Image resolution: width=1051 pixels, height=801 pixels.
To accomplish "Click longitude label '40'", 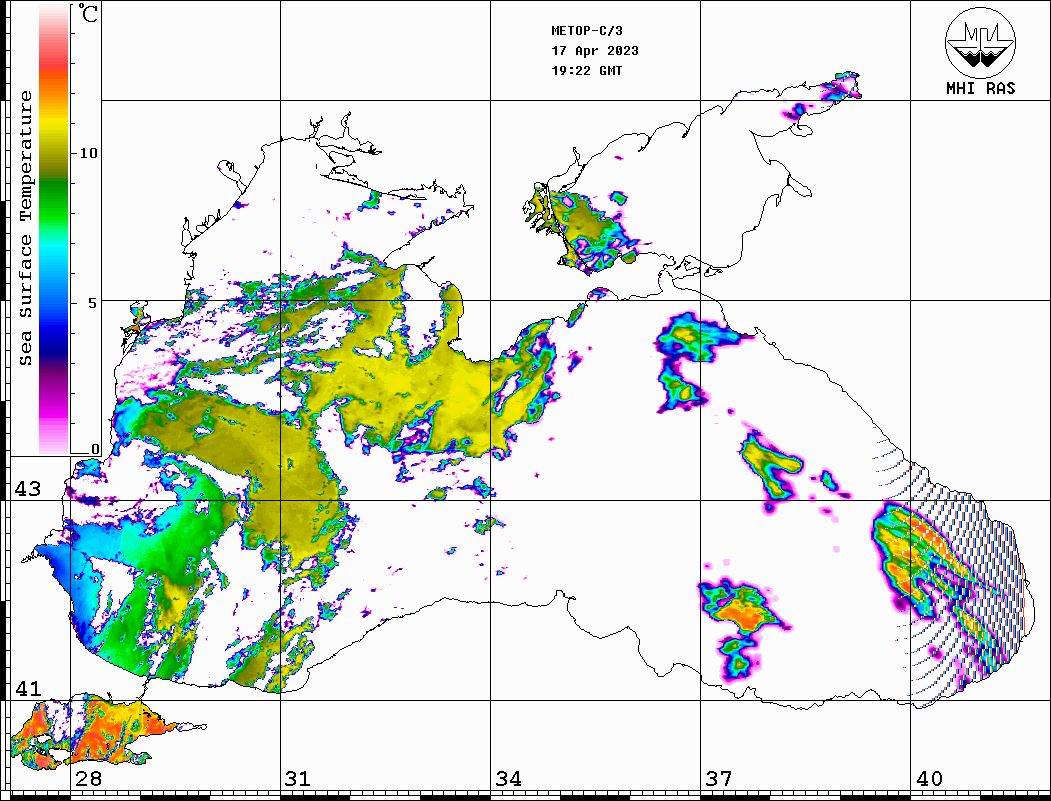I will 929,778.
